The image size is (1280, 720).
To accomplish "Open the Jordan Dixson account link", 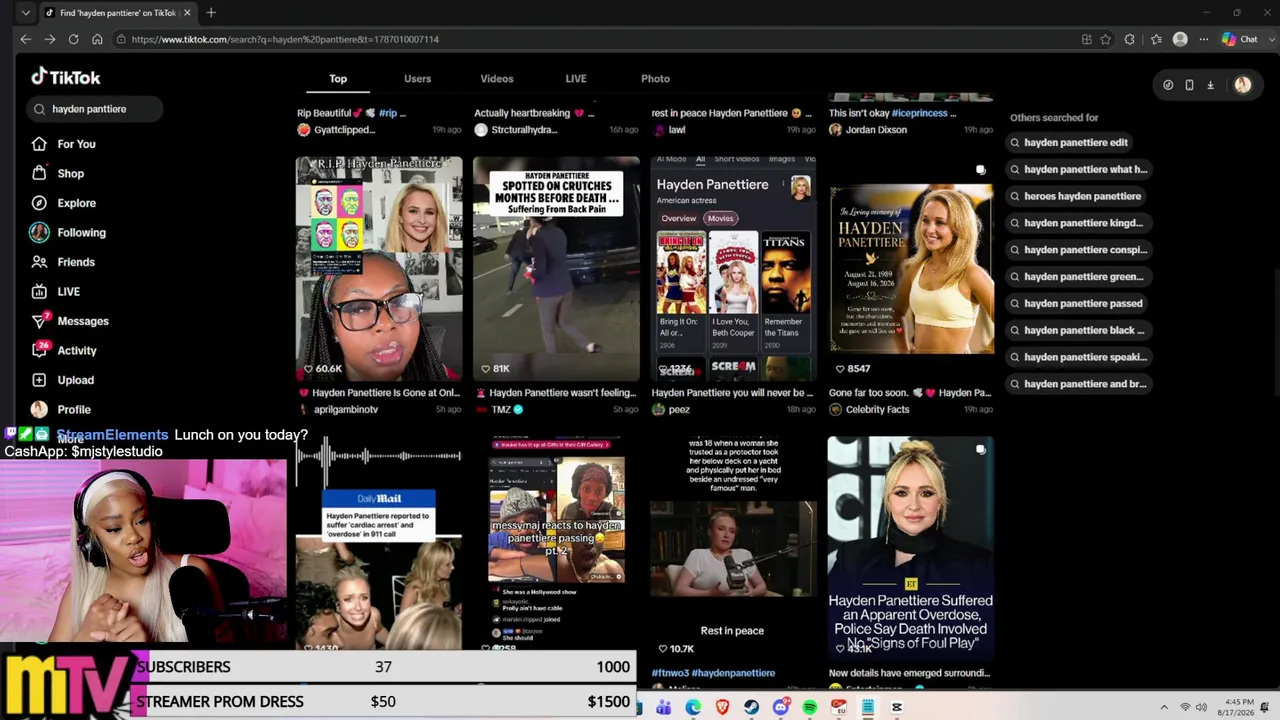I will (x=876, y=130).
